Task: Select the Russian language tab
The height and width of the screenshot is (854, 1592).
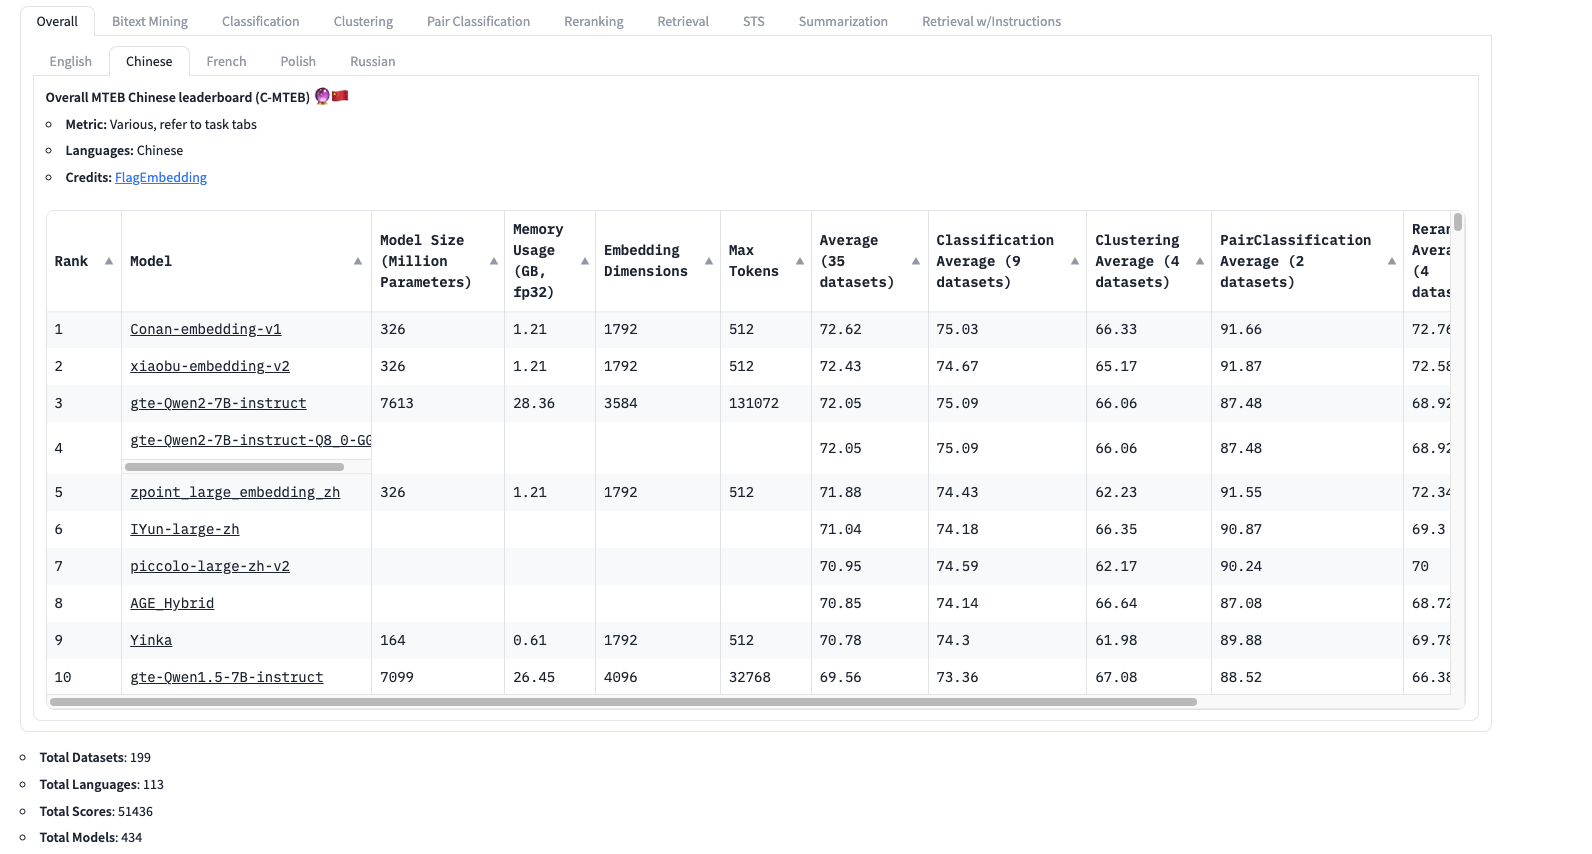Action: tap(373, 61)
